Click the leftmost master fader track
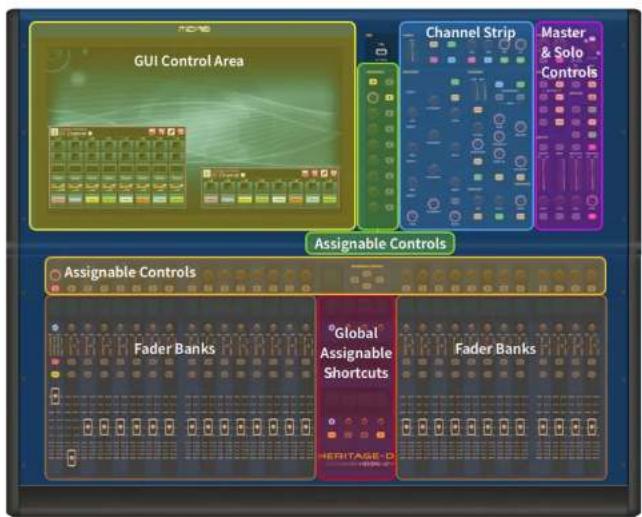 pyautogui.click(x=544, y=175)
